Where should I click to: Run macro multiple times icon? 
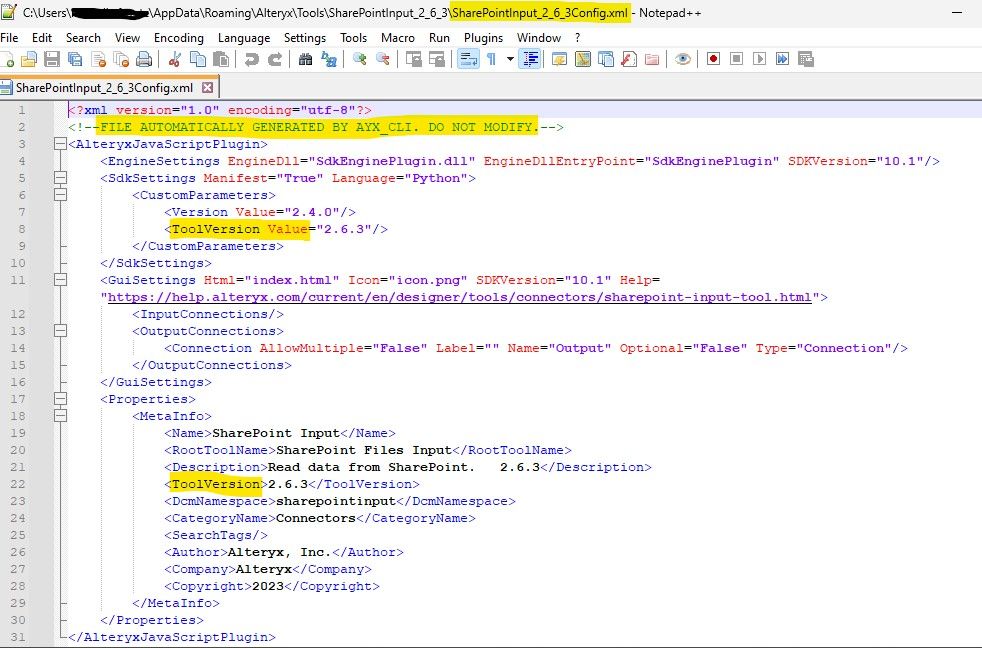pos(783,59)
